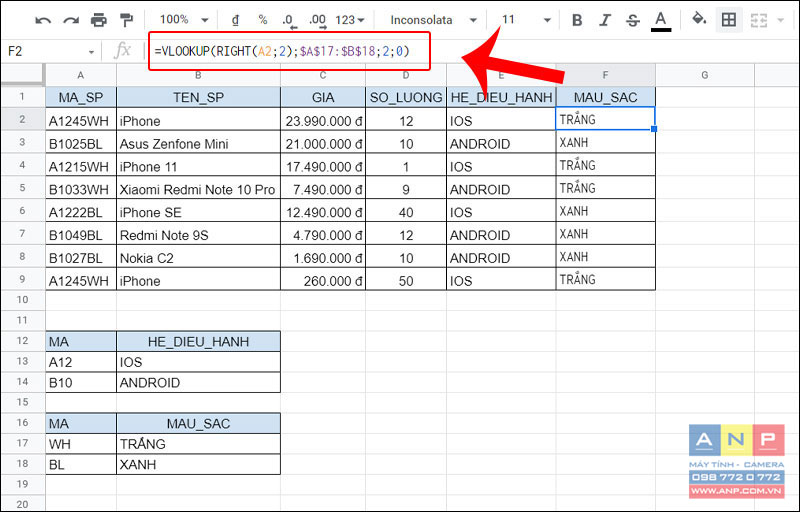Image resolution: width=800 pixels, height=512 pixels.
Task: Toggle strikethrough formatting
Action: [633, 20]
